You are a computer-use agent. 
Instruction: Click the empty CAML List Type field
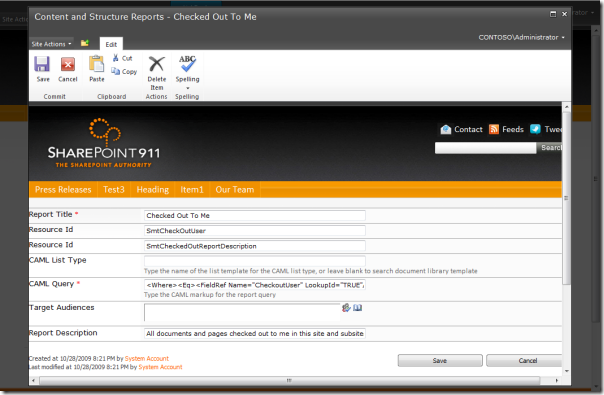pyautogui.click(x=255, y=261)
